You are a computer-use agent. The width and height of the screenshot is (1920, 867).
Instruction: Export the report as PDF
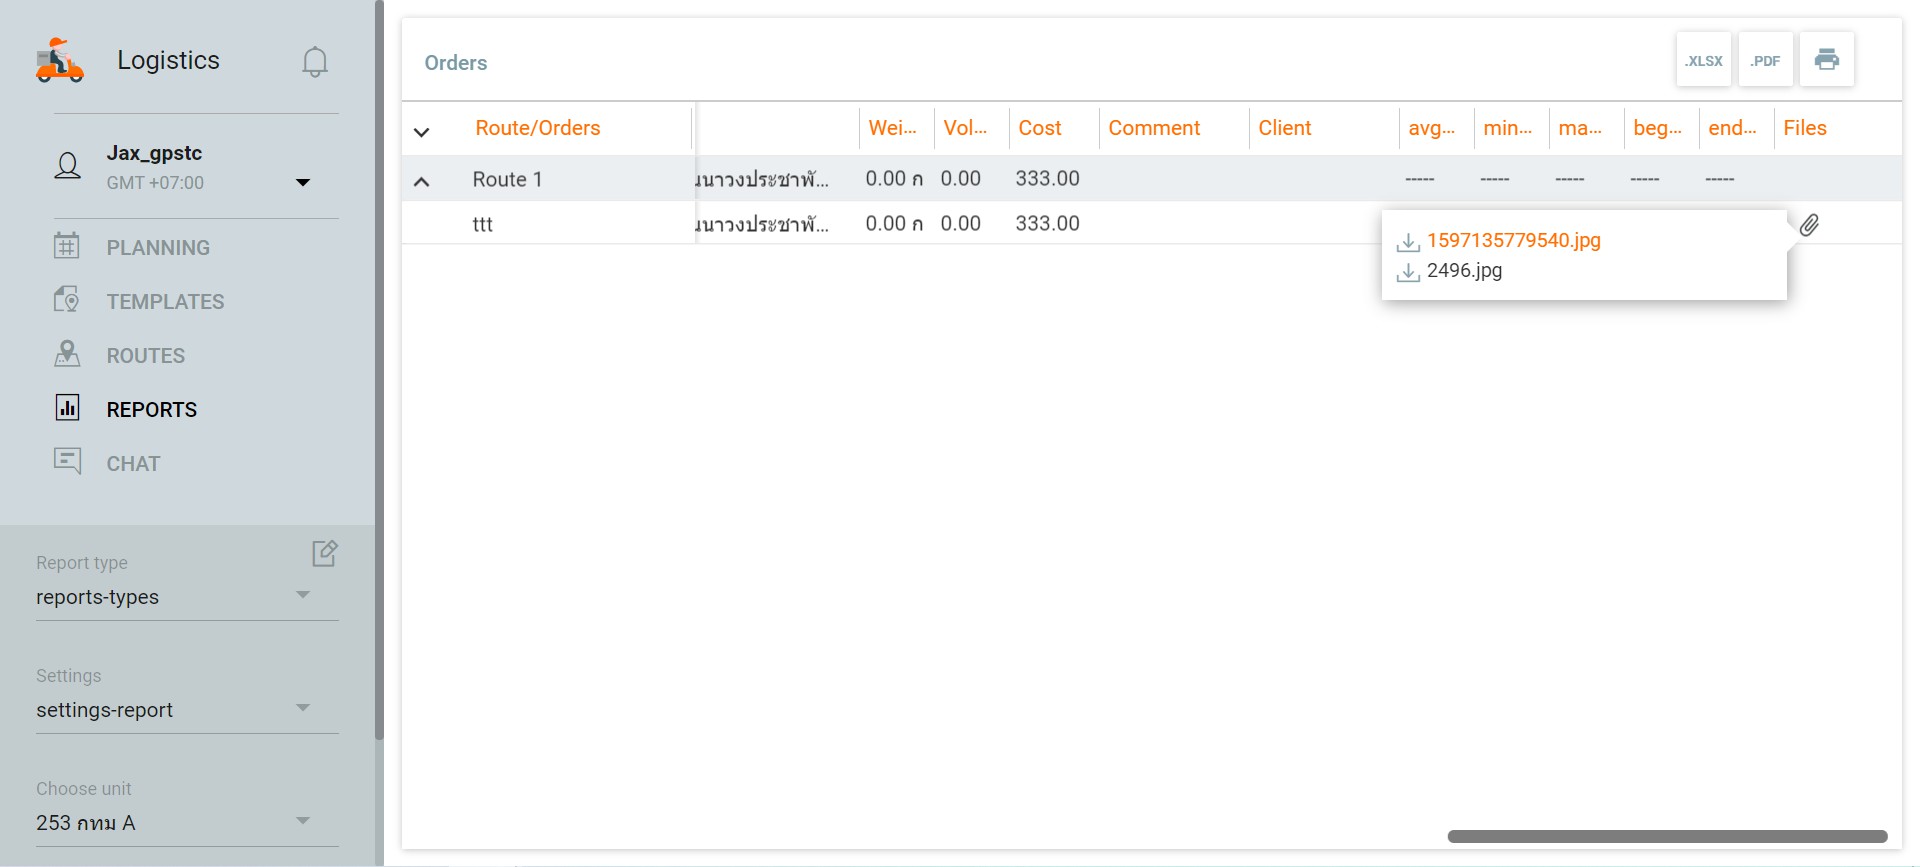(1765, 60)
